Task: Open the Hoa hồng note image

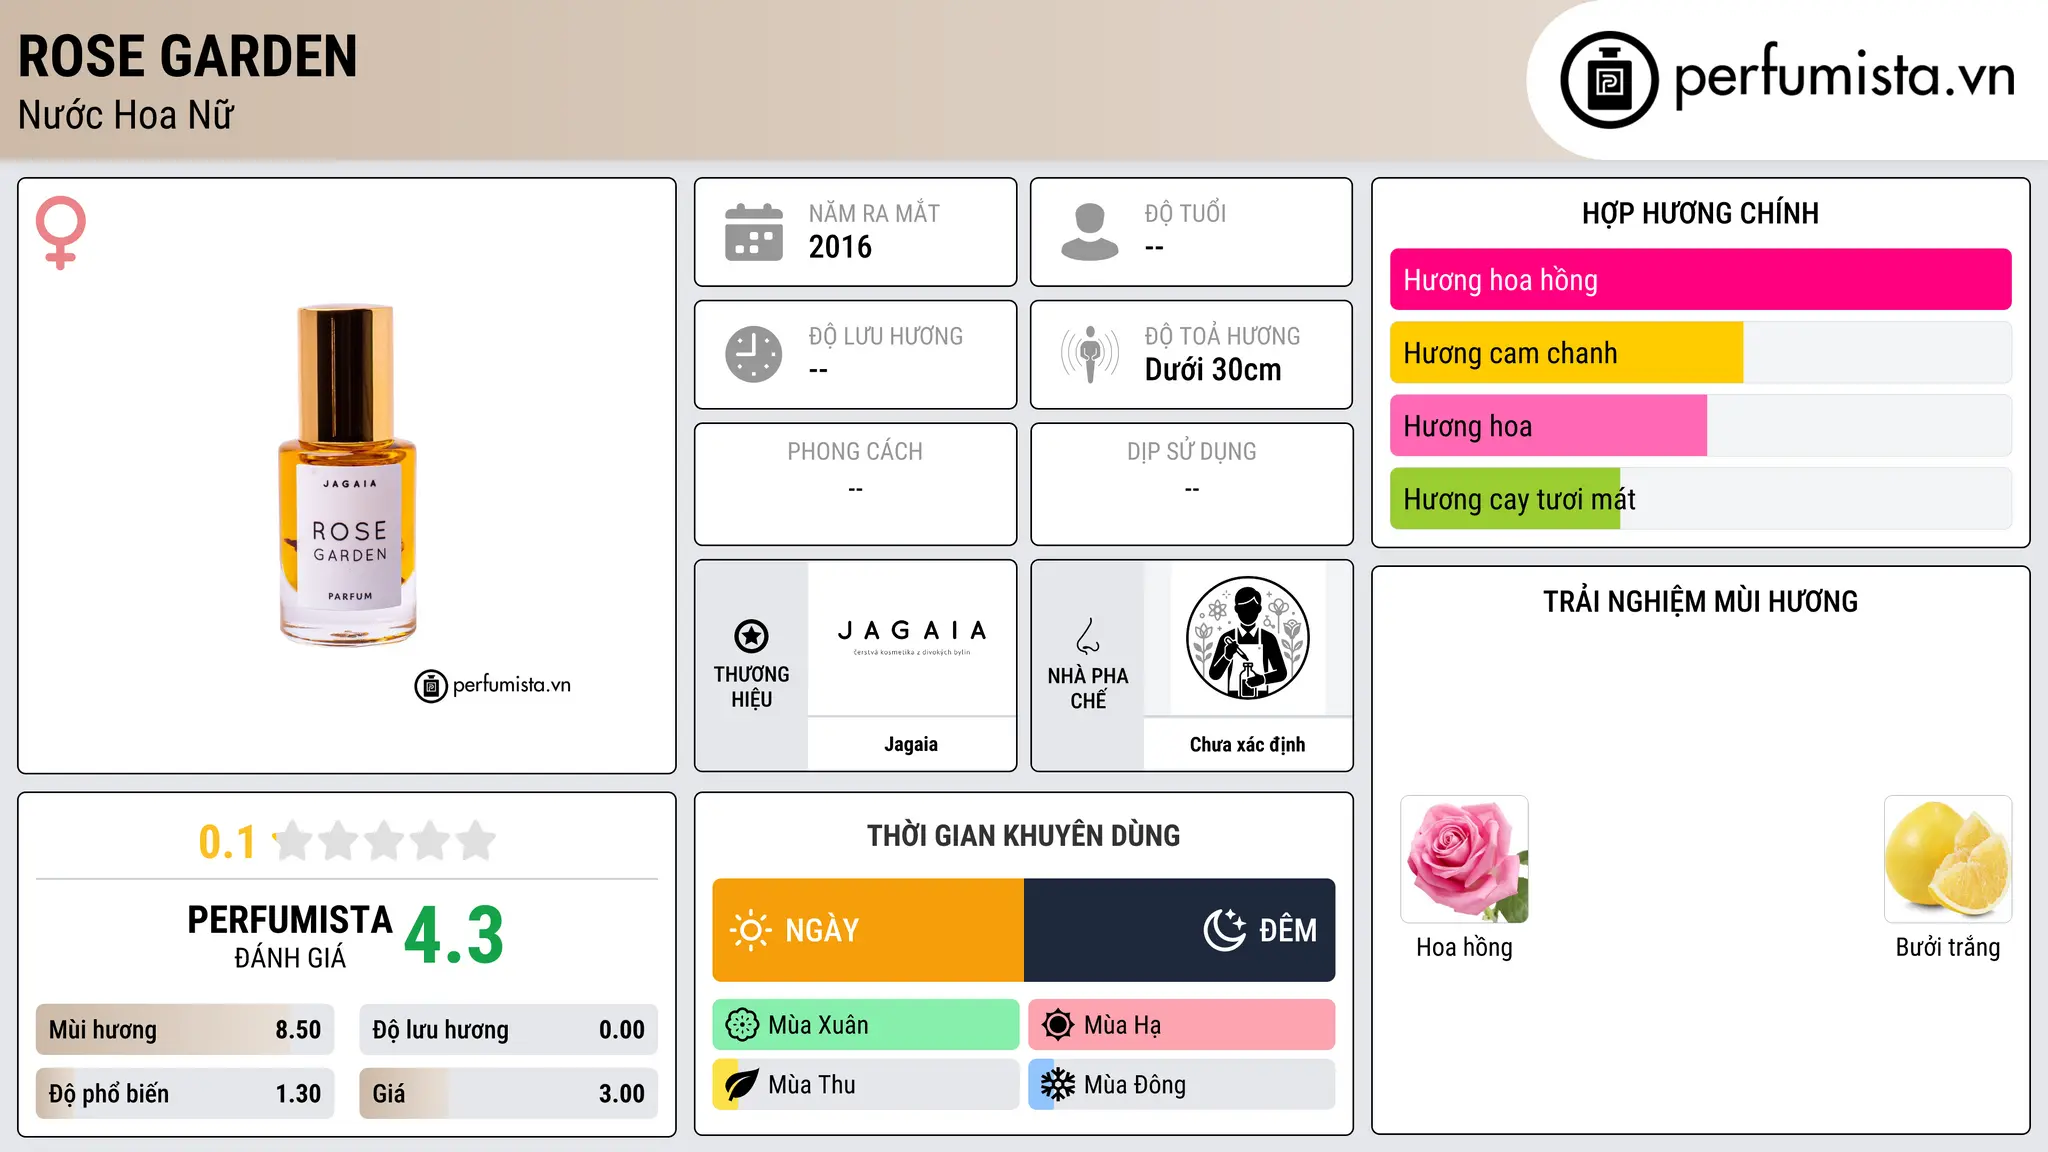Action: coord(1464,859)
